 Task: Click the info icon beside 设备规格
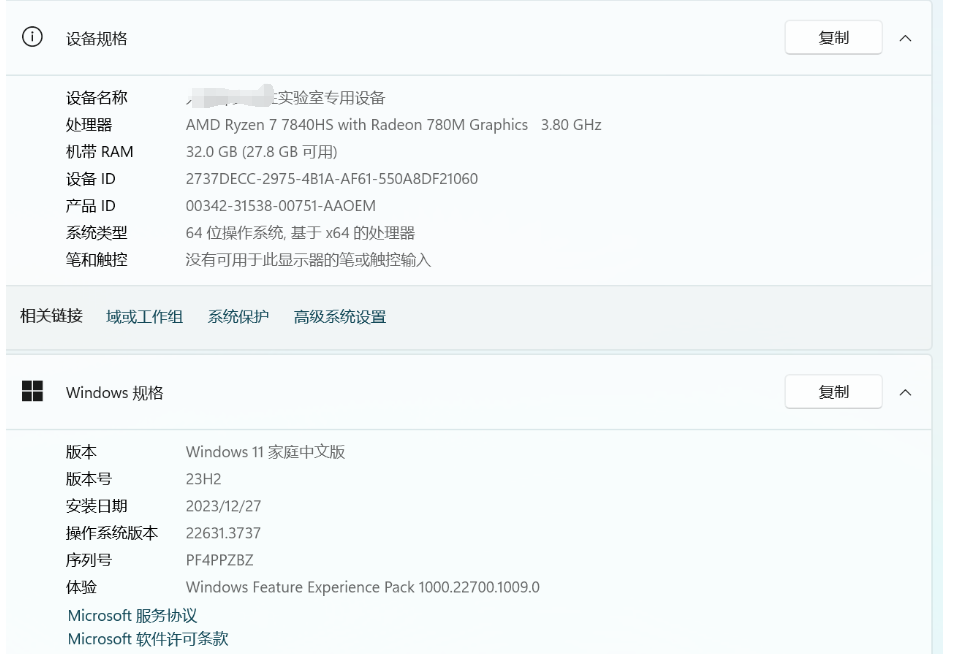(32, 37)
